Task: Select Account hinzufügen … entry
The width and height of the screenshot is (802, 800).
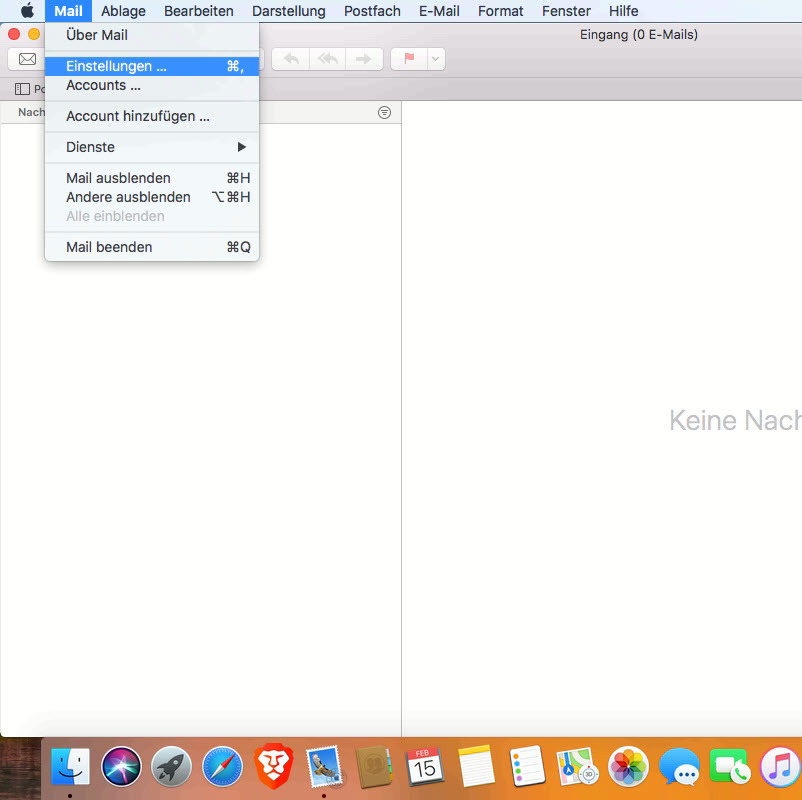Action: [152, 116]
